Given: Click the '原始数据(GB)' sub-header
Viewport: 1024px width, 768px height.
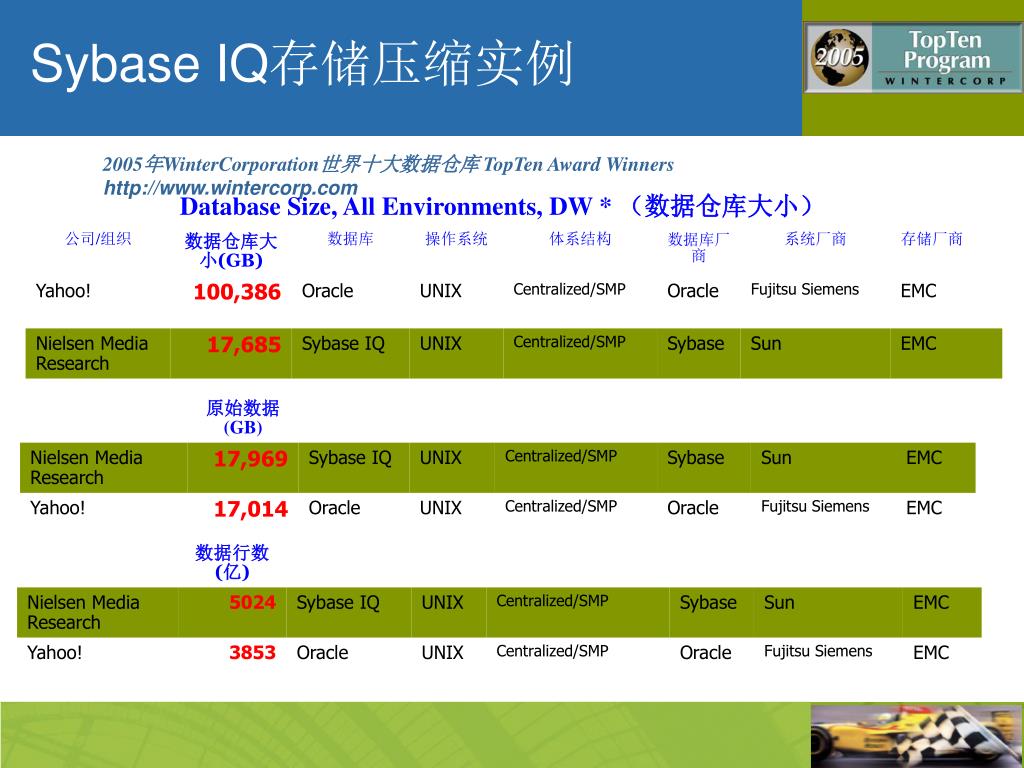Looking at the screenshot, I should click(242, 417).
